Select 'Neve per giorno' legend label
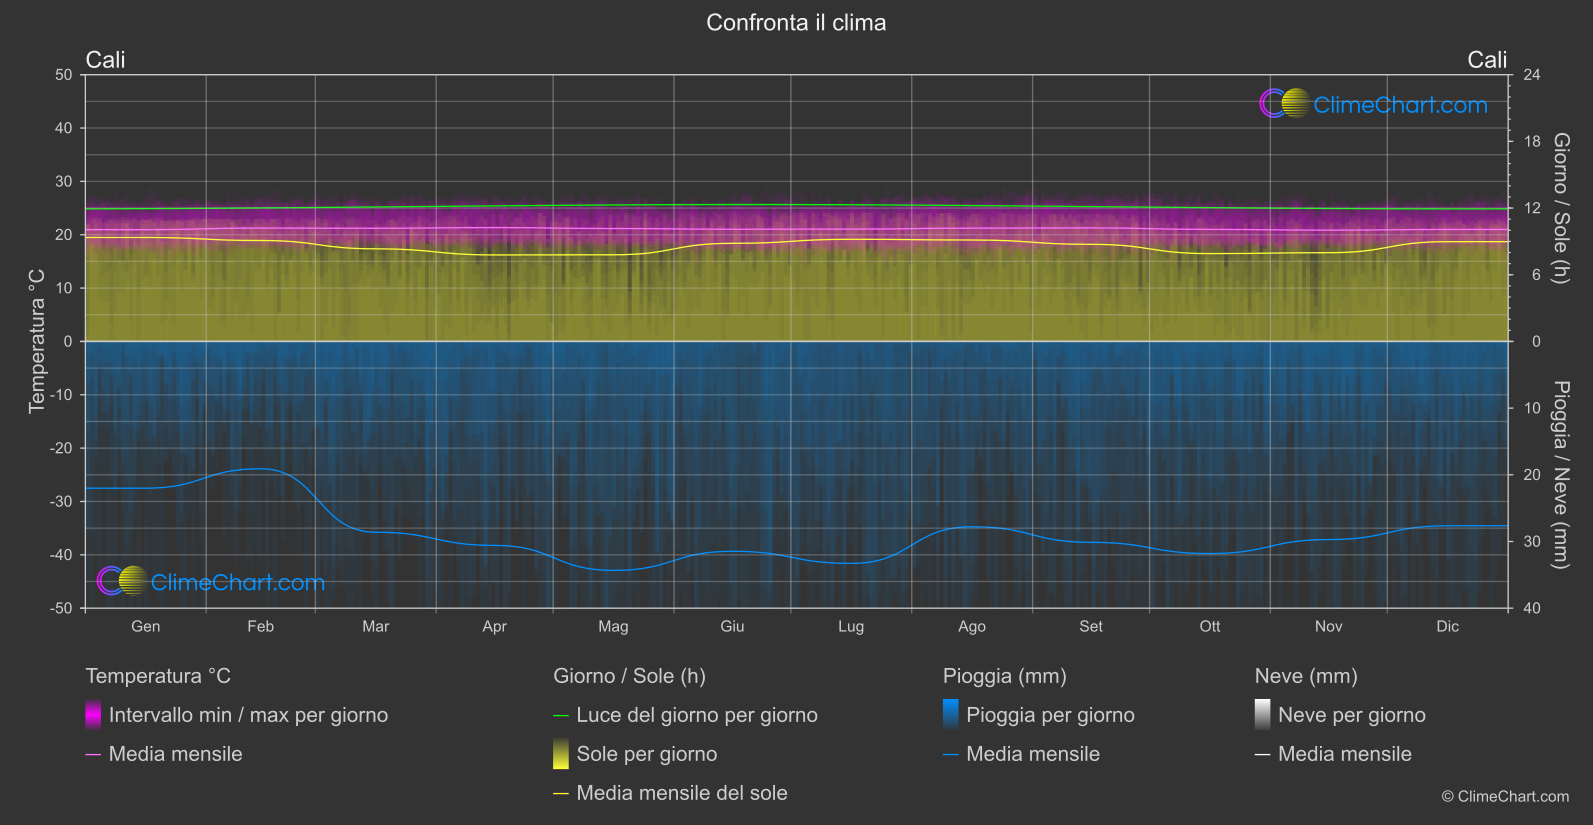Screen dimensions: 1593x825 click(x=1352, y=715)
